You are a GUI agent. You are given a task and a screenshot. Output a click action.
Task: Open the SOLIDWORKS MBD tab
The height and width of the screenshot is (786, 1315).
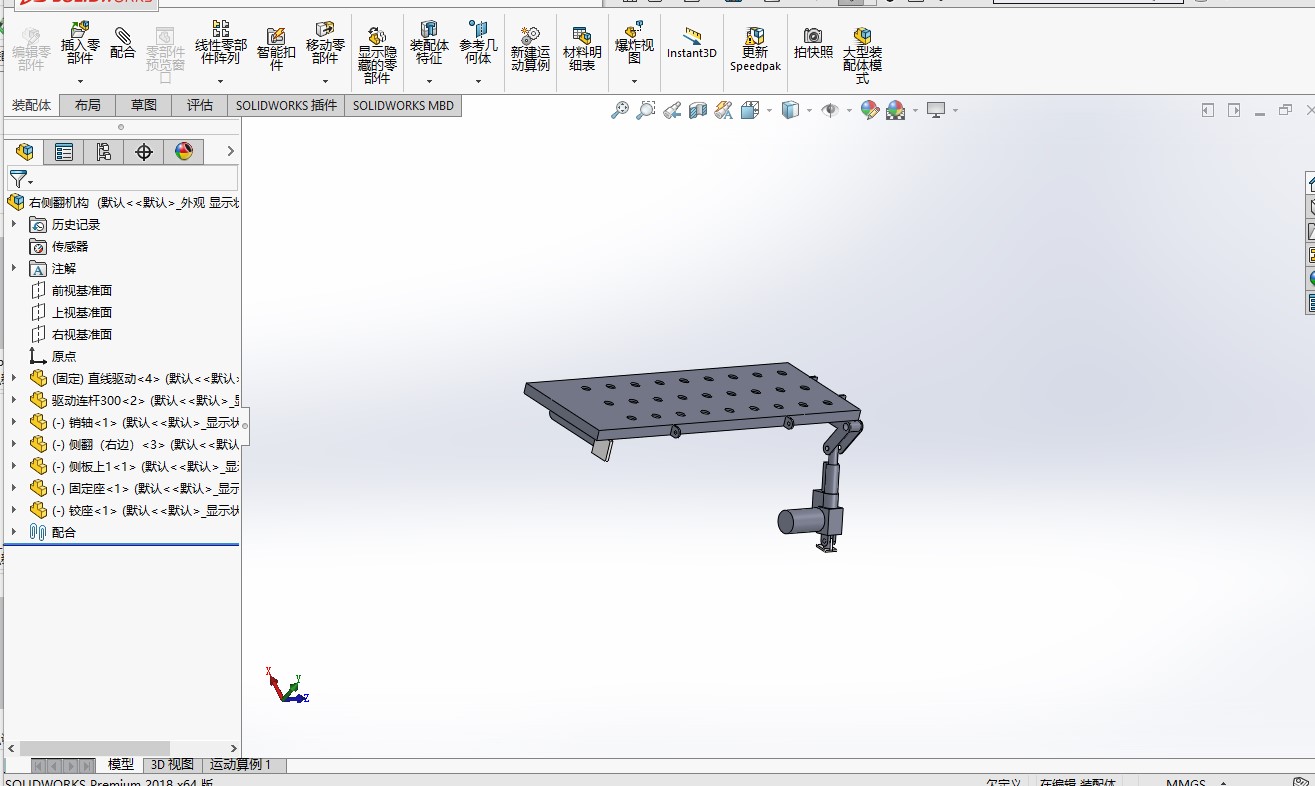(403, 105)
